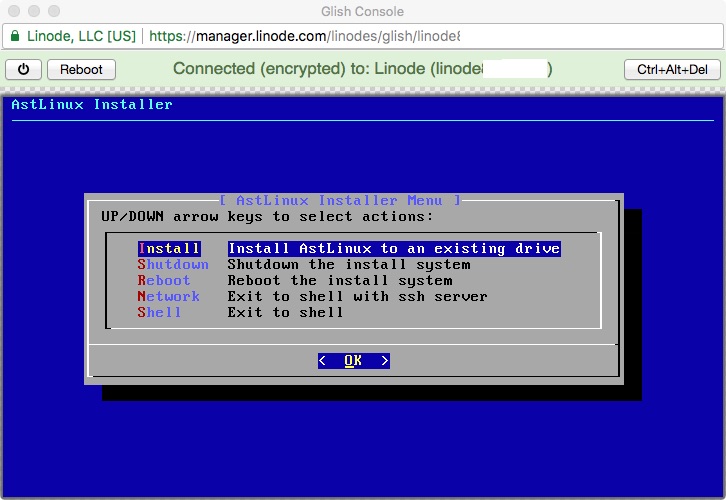Select the Shell menu entry
Image resolution: width=726 pixels, height=500 pixels.
(x=159, y=312)
